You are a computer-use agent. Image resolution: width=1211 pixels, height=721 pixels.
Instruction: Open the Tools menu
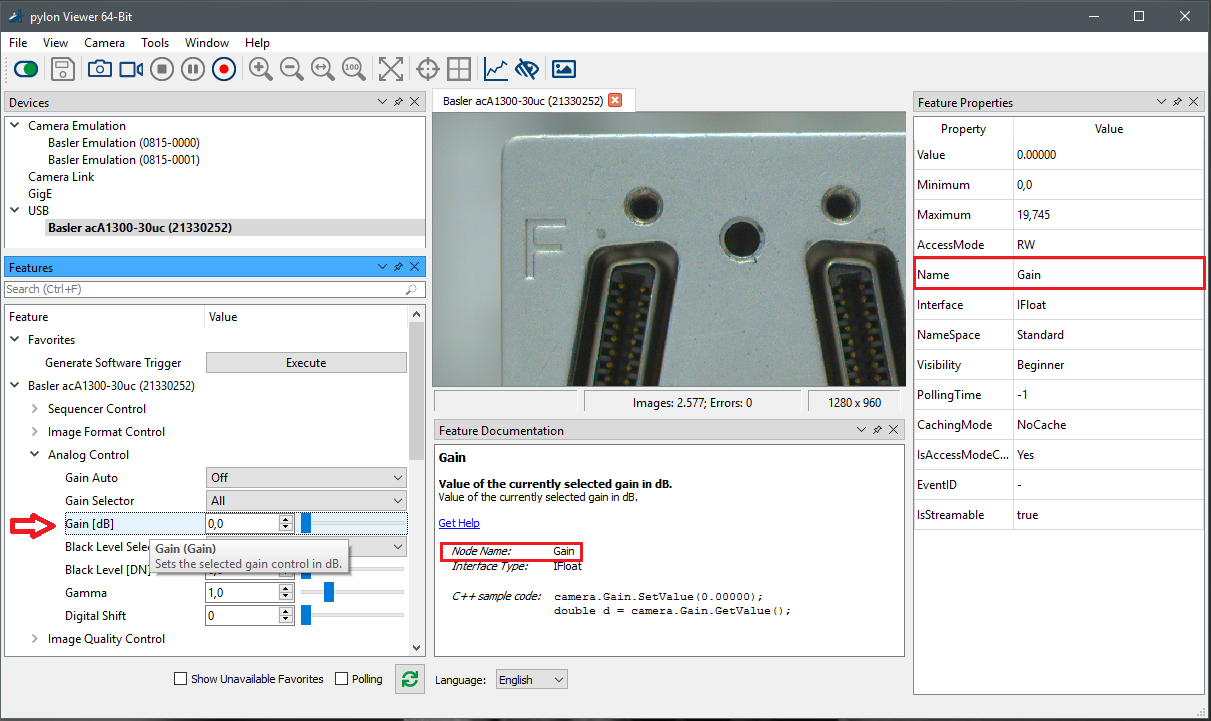(155, 43)
